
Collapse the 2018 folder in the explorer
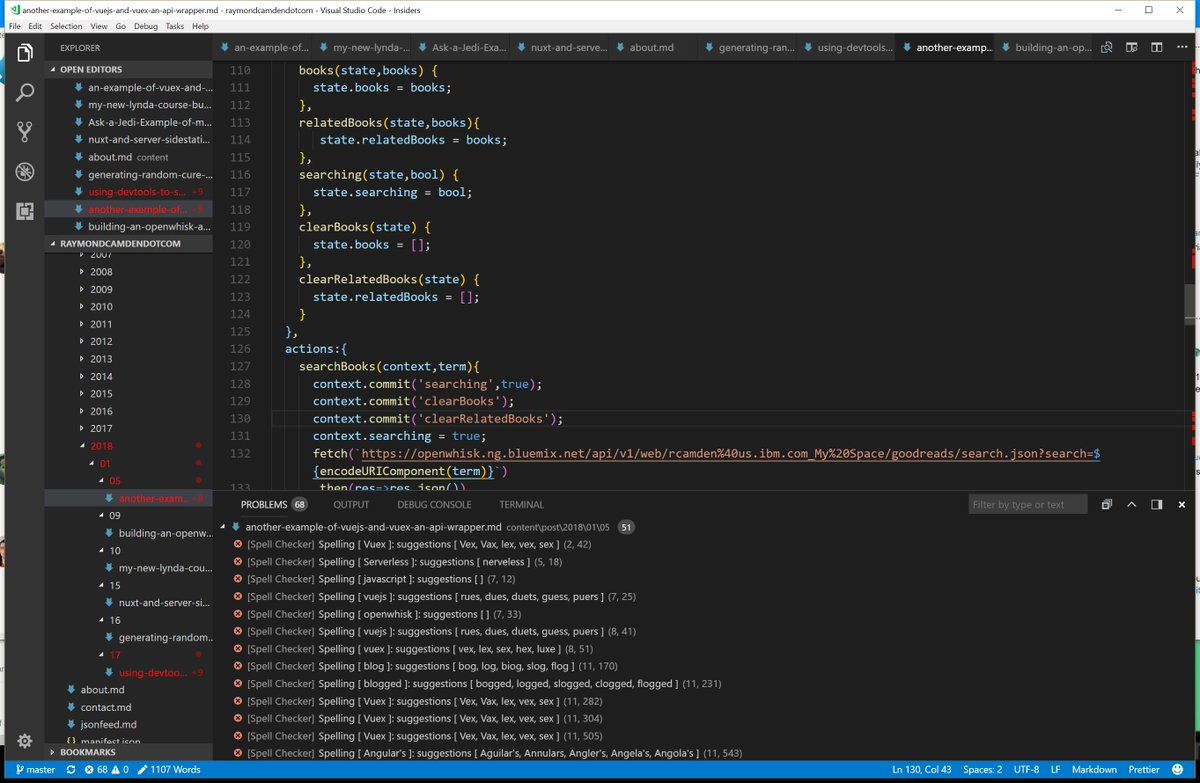pyautogui.click(x=101, y=446)
